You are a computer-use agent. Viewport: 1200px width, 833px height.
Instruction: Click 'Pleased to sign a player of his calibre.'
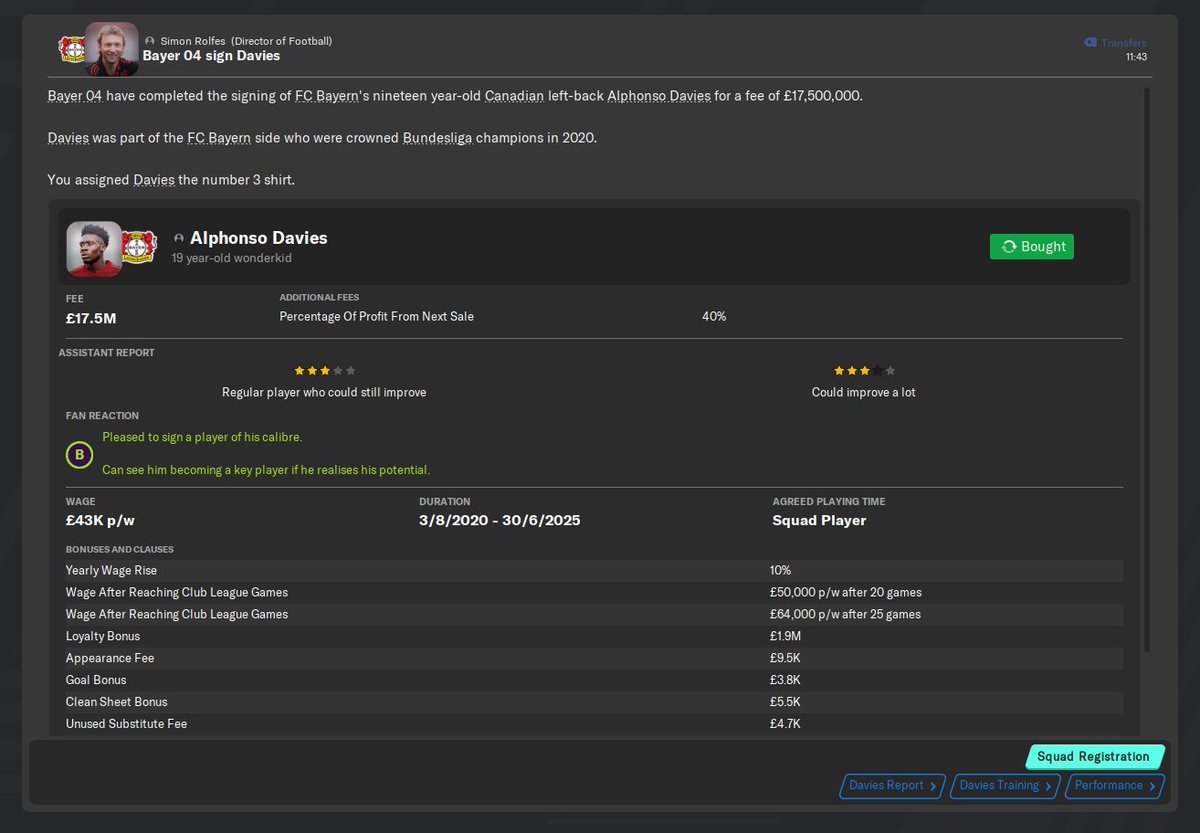point(202,437)
